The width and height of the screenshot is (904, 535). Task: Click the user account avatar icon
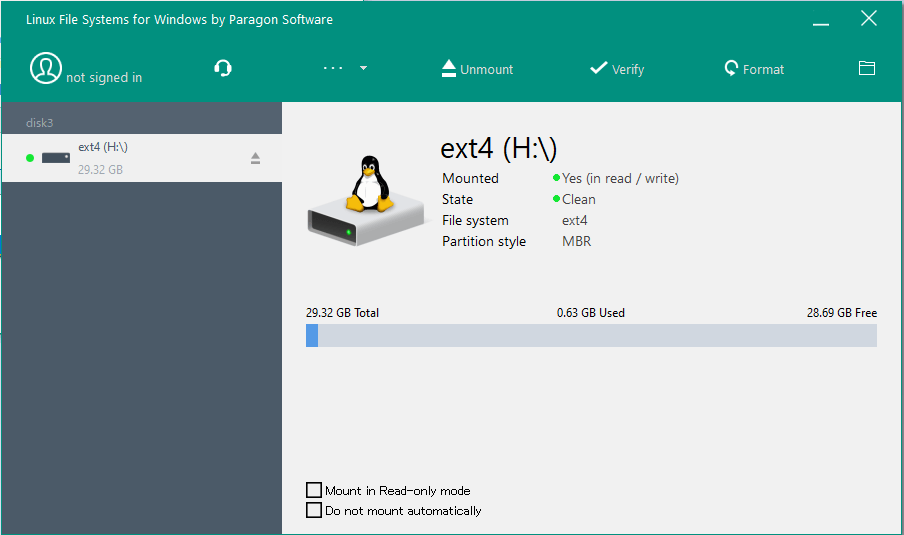pyautogui.click(x=45, y=68)
